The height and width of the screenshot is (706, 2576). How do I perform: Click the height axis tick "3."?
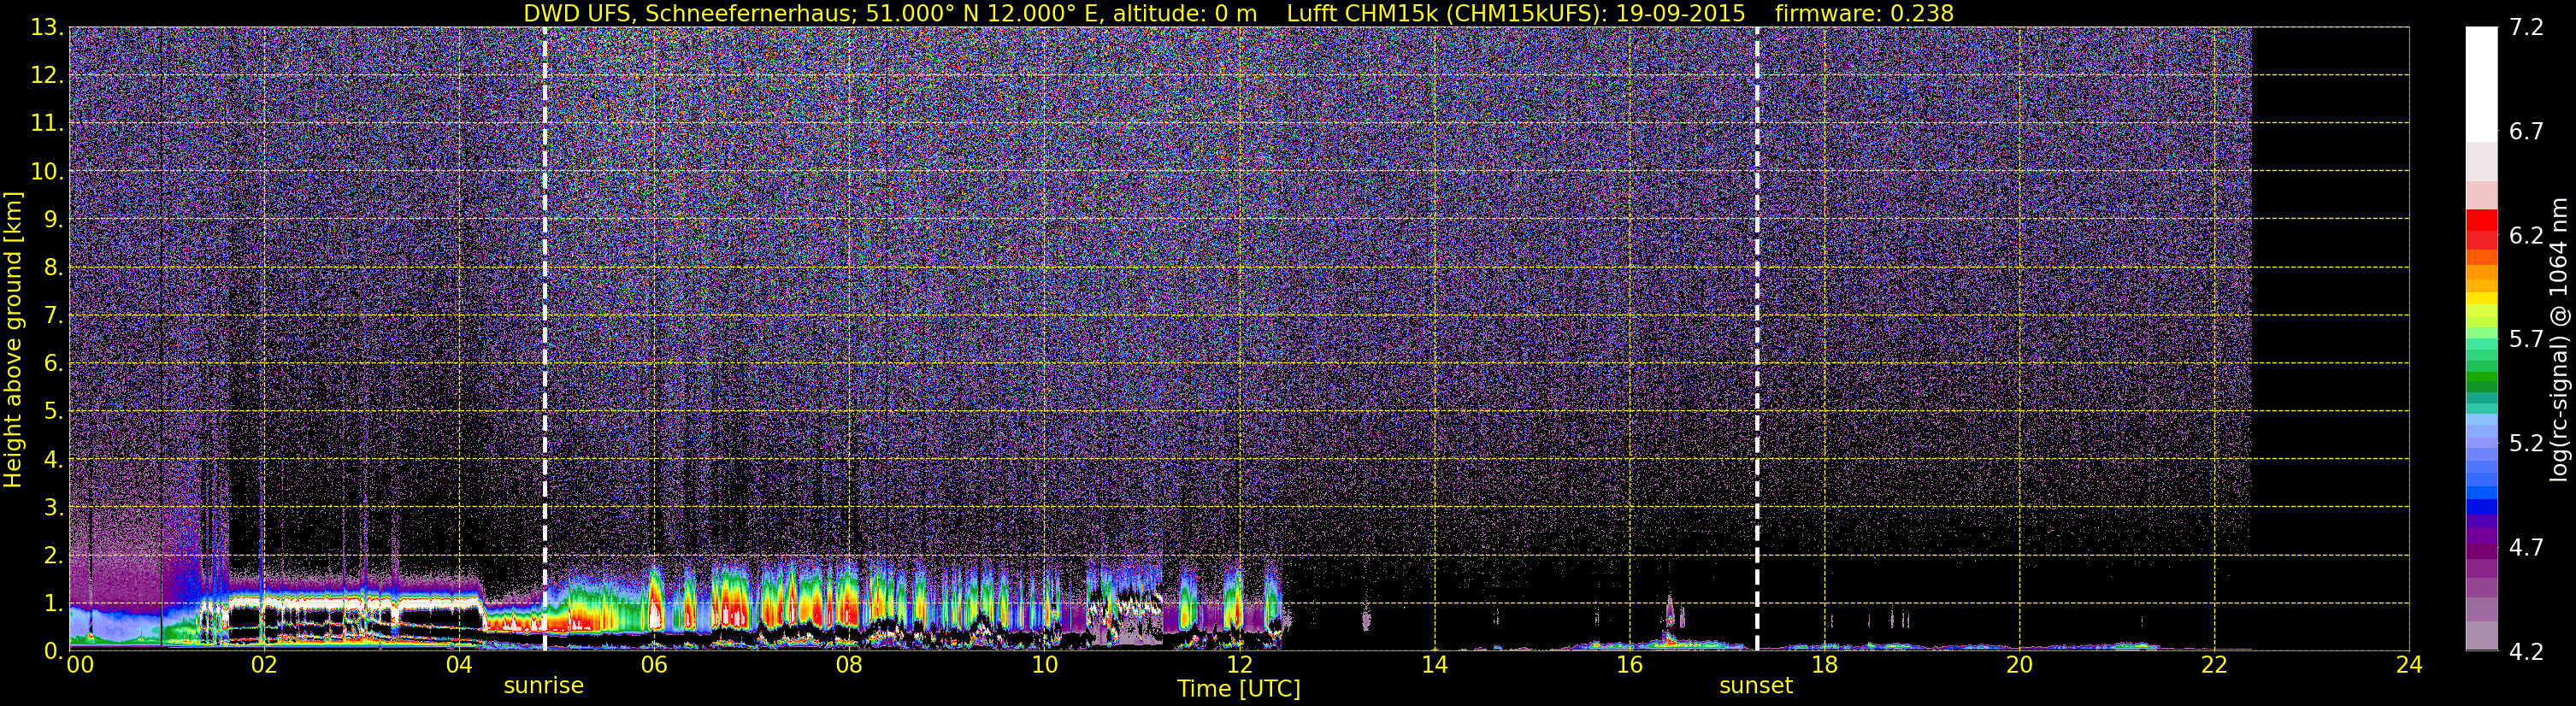(x=52, y=507)
